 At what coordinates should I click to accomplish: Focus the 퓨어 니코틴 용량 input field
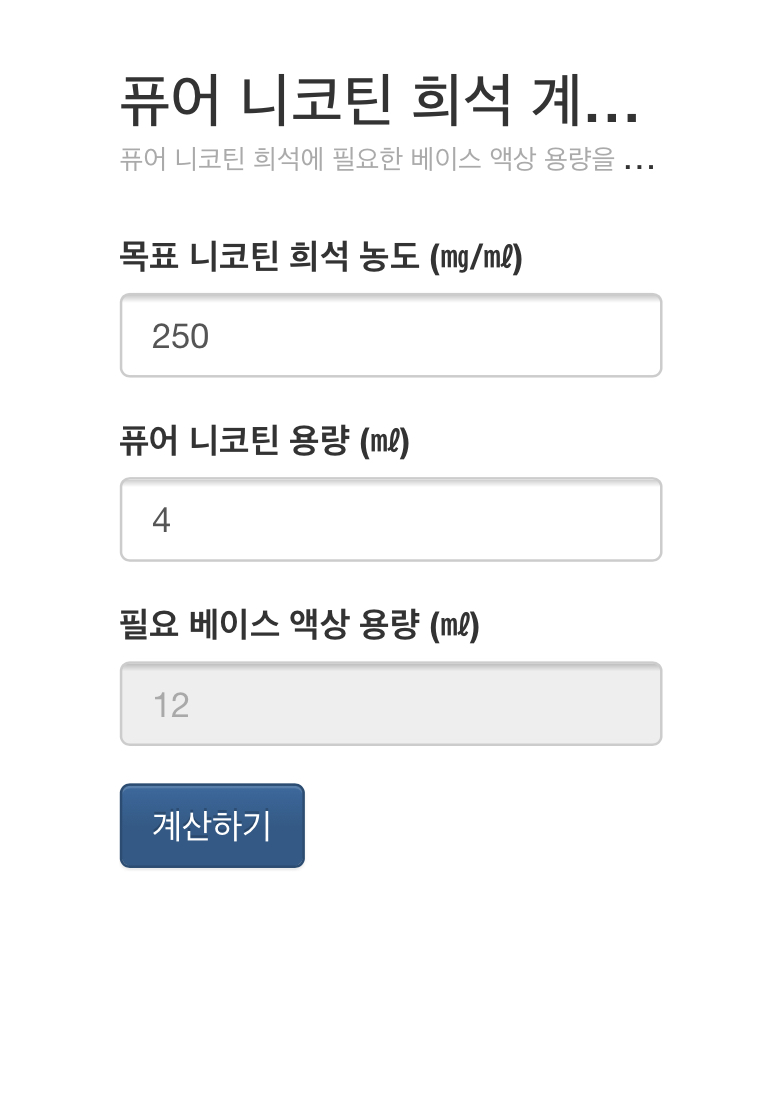391,519
